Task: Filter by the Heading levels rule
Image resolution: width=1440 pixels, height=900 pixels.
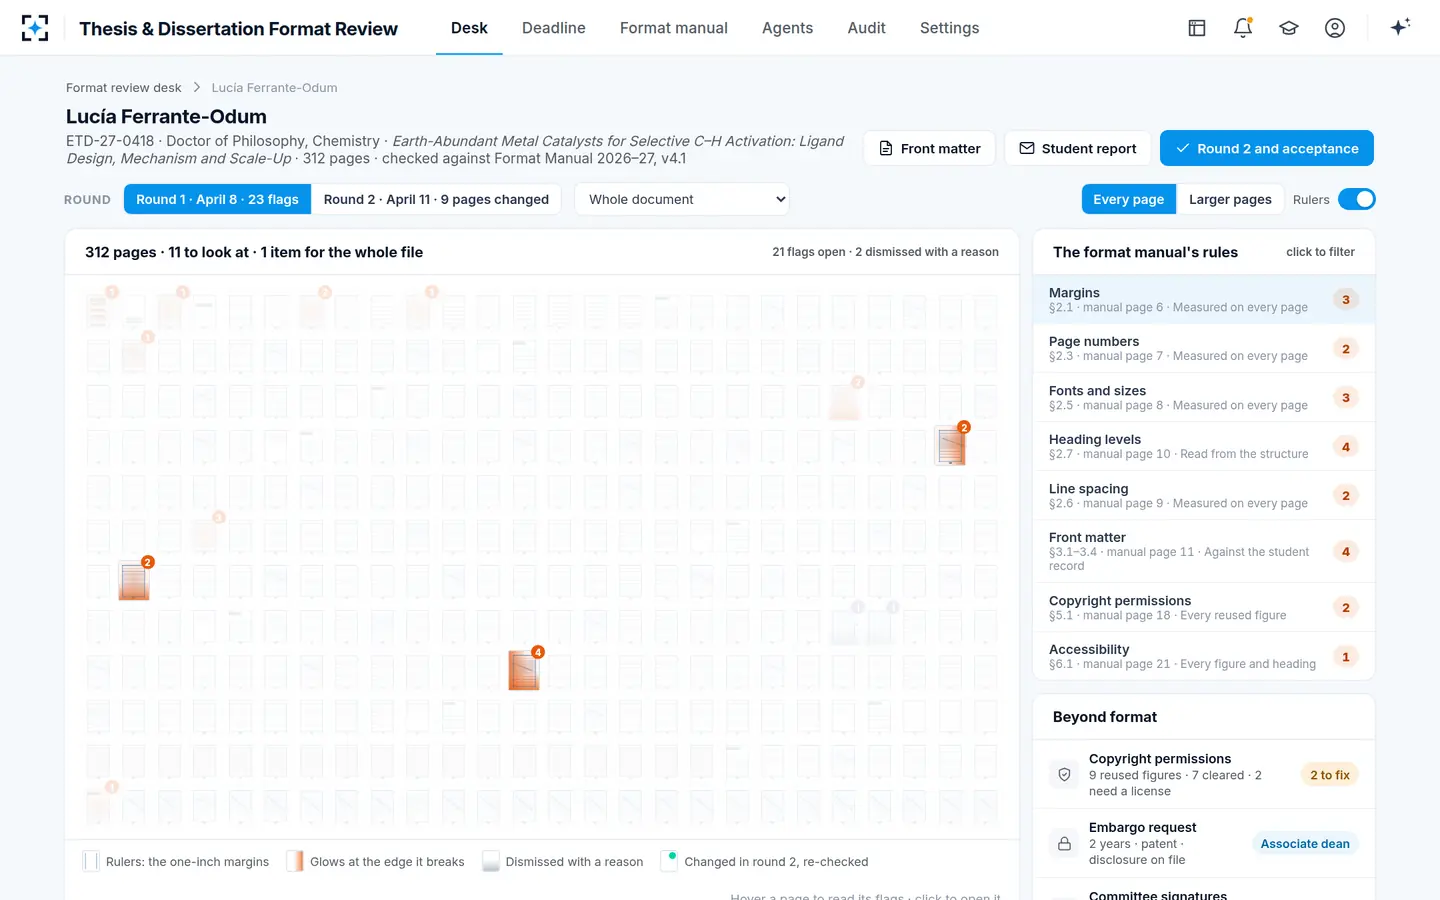Action: click(x=1204, y=447)
